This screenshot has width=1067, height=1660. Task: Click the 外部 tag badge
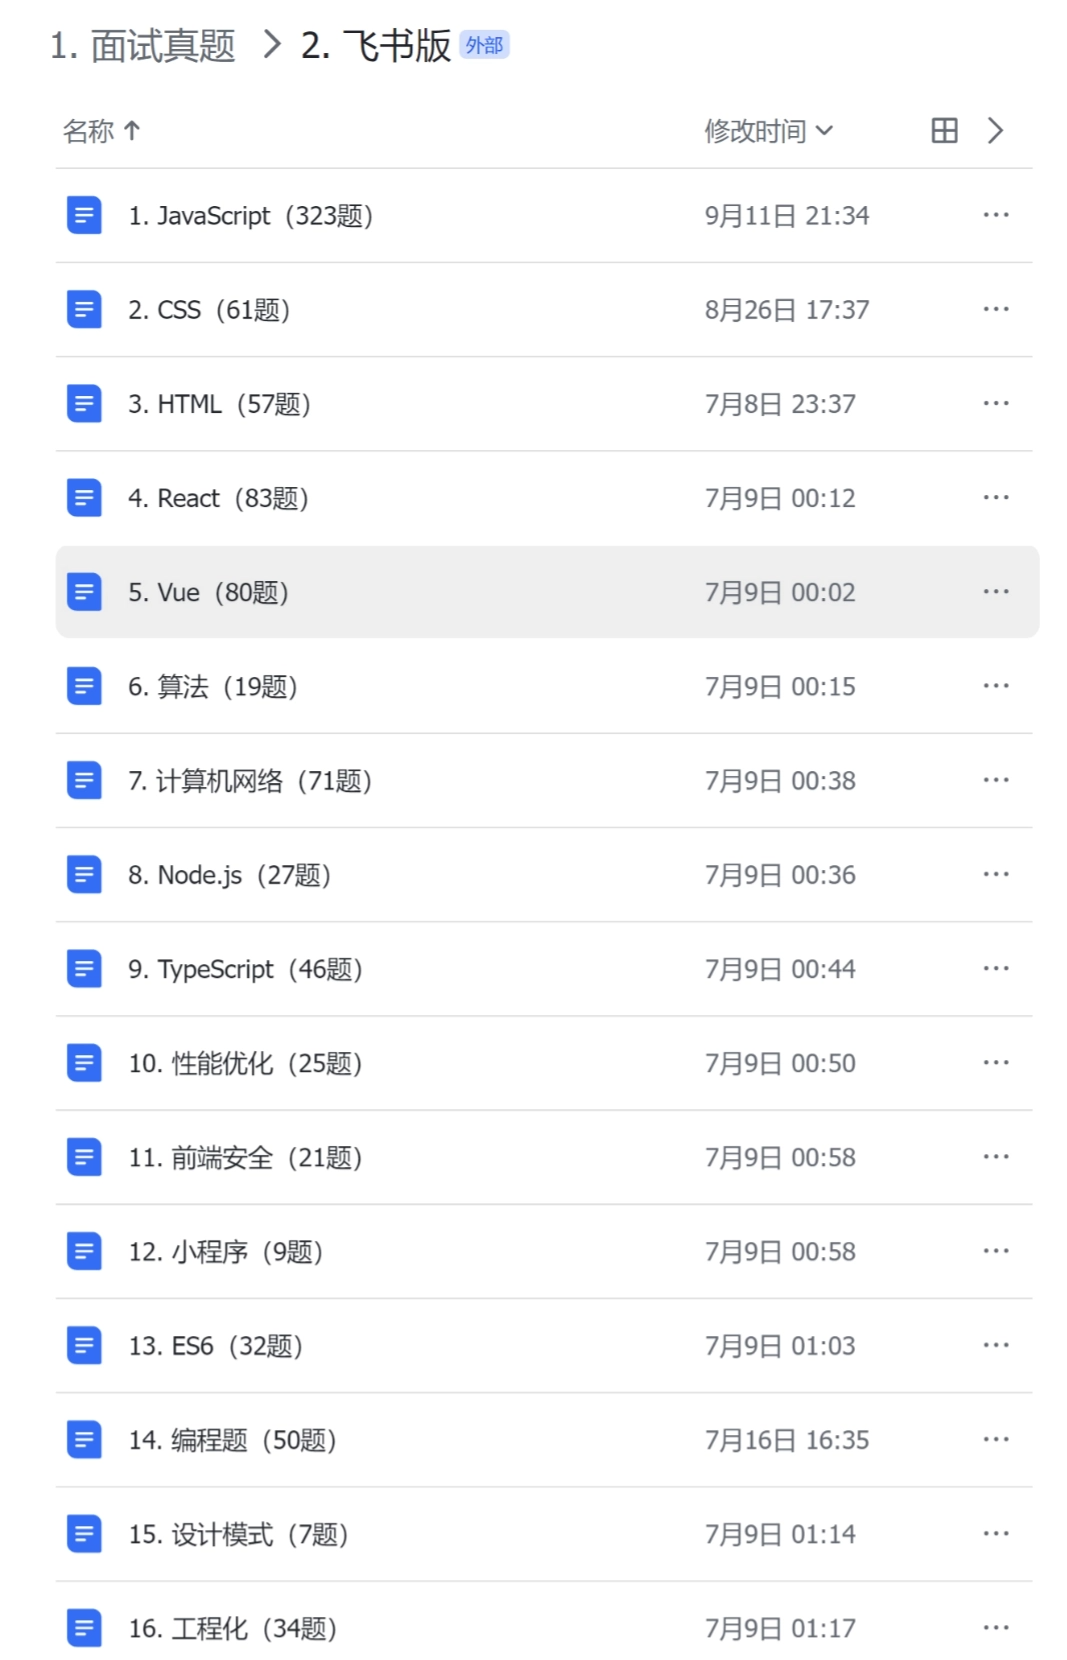click(x=485, y=45)
